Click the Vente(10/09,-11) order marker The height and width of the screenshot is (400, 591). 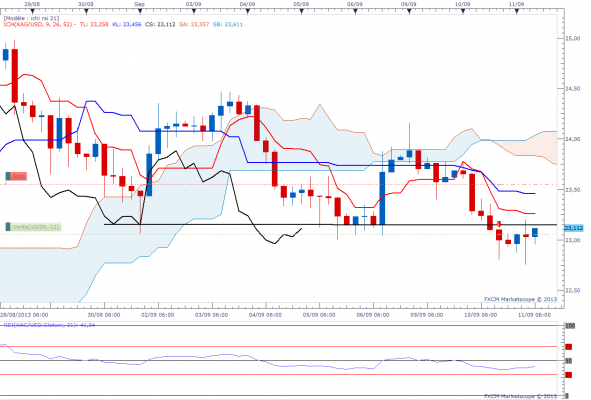(x=33, y=227)
